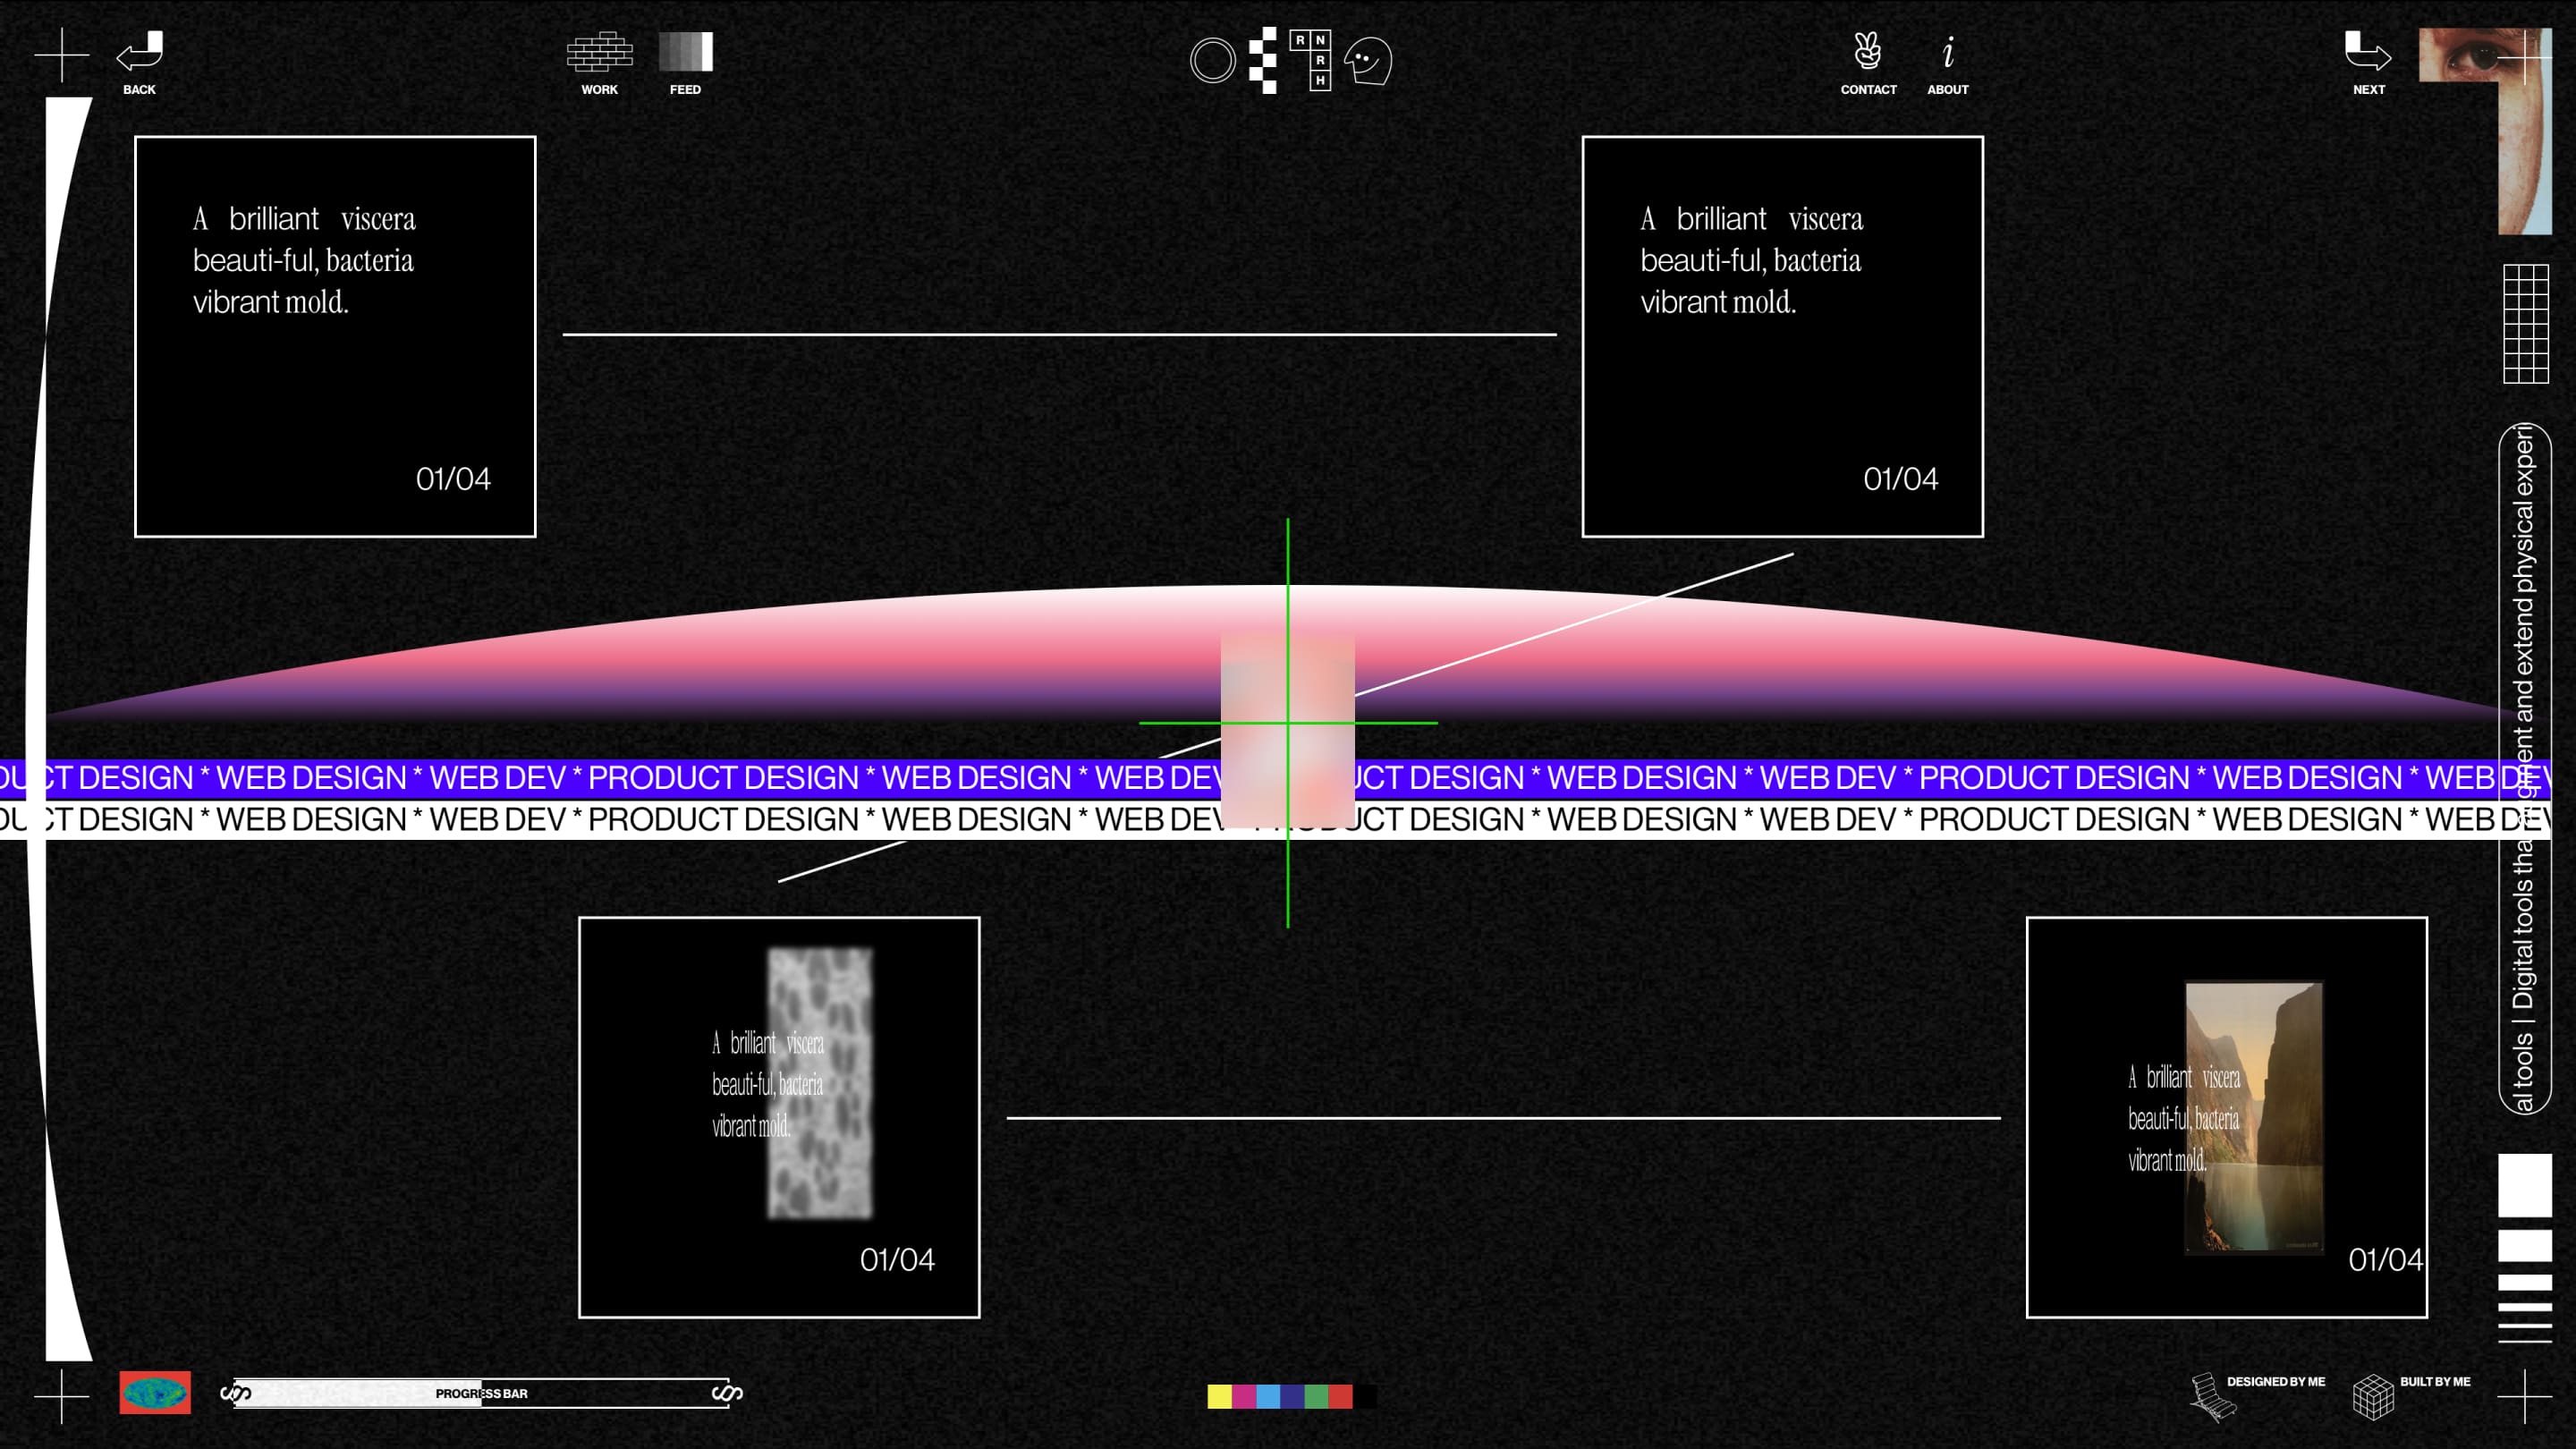This screenshot has height=1449, width=2576.
Task: Click the Contact peace hand icon
Action: coord(1867,51)
